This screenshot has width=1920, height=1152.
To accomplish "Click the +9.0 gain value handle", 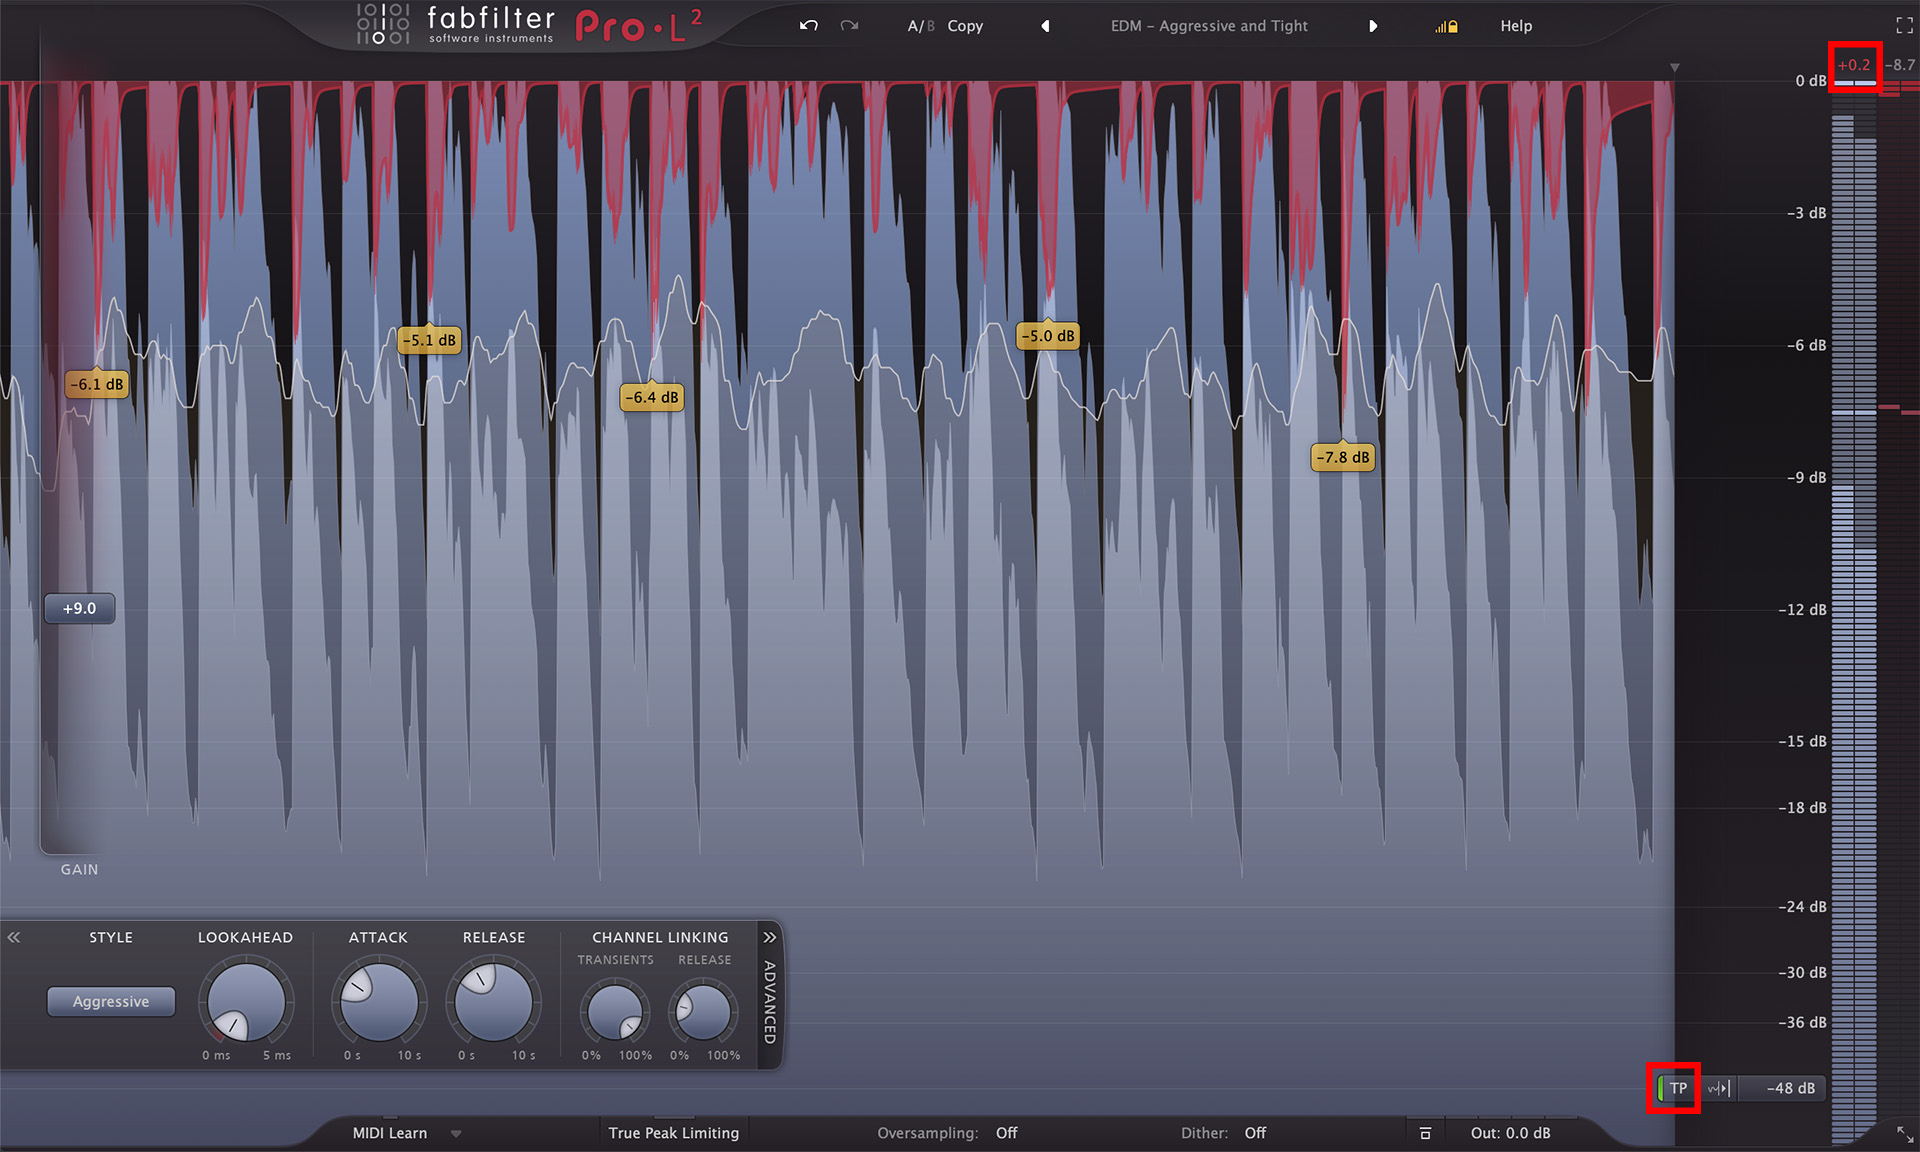I will point(80,608).
